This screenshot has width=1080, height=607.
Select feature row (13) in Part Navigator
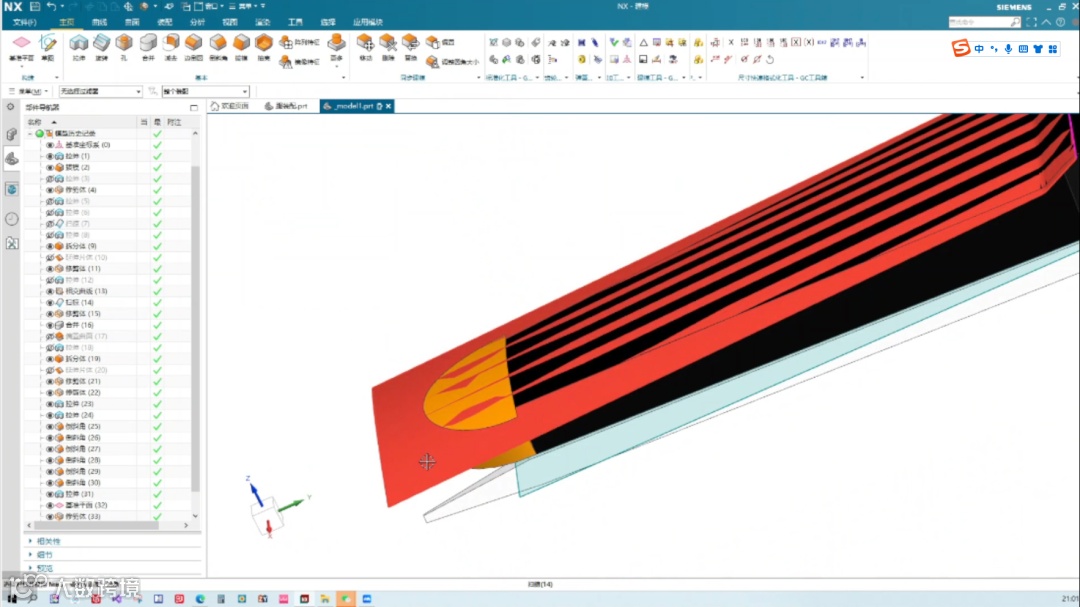(86, 291)
